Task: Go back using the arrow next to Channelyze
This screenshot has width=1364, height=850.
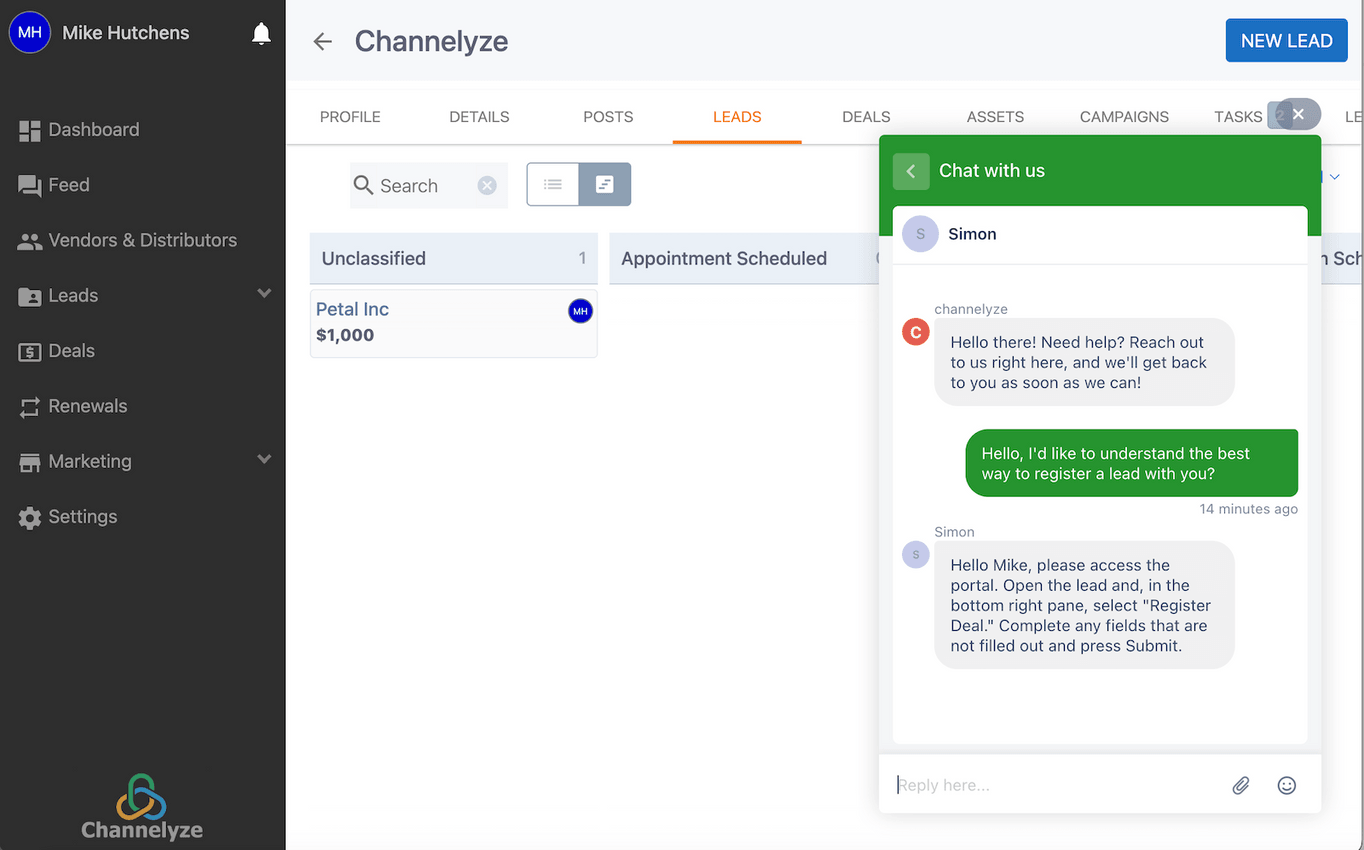Action: tap(321, 41)
